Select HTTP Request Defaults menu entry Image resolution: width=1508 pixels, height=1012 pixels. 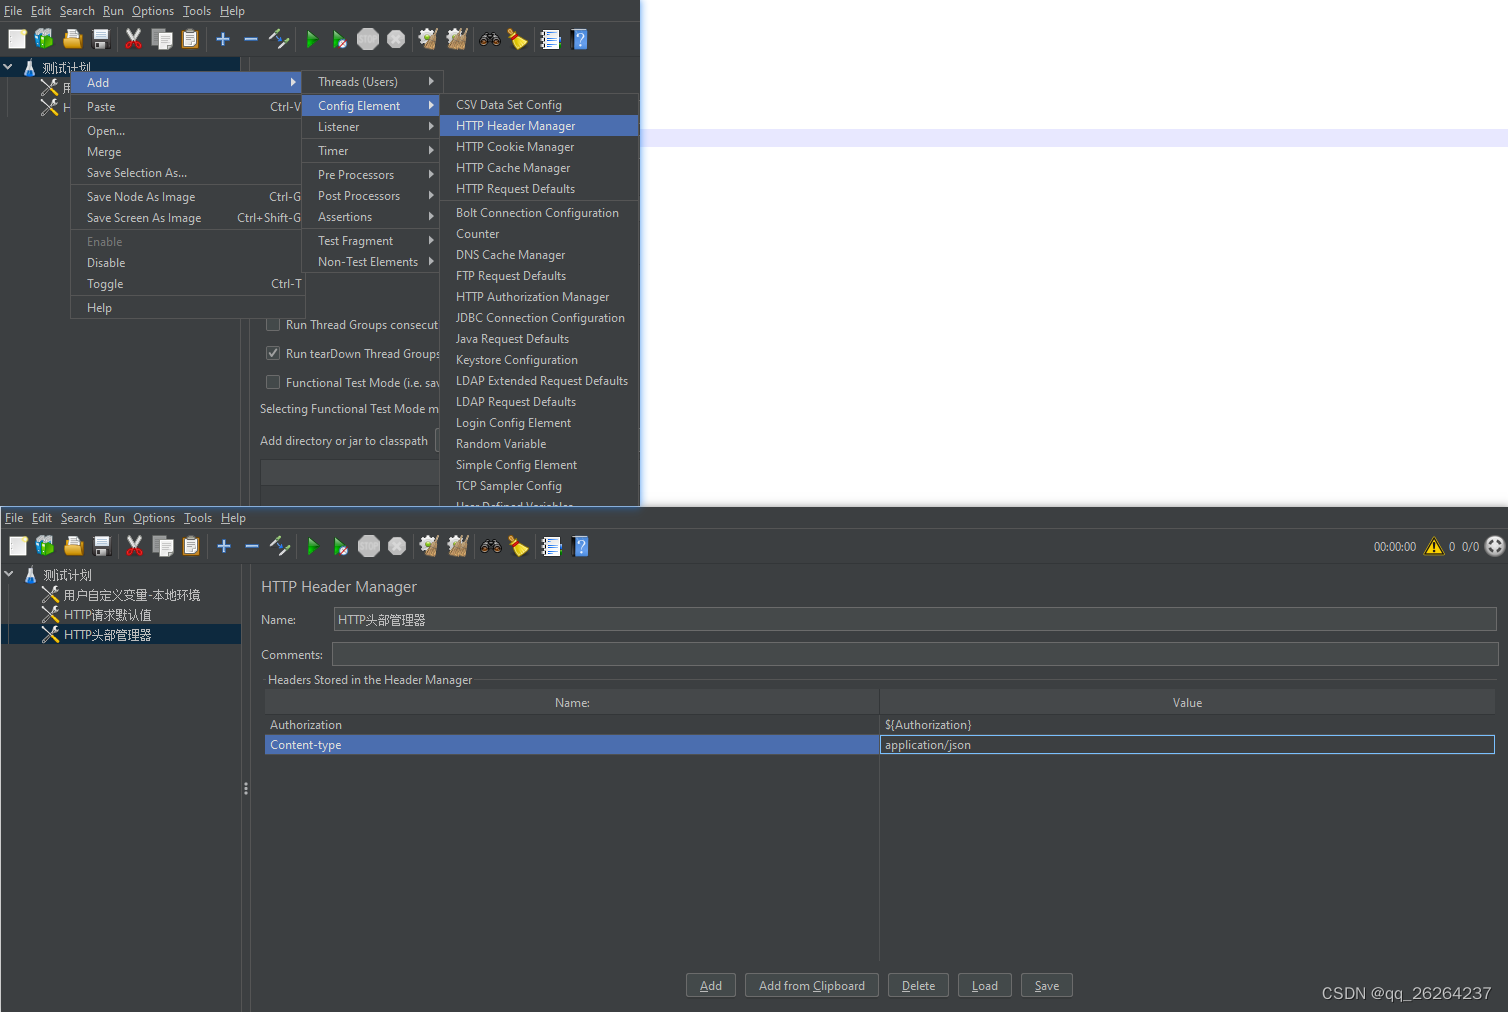pos(539,189)
